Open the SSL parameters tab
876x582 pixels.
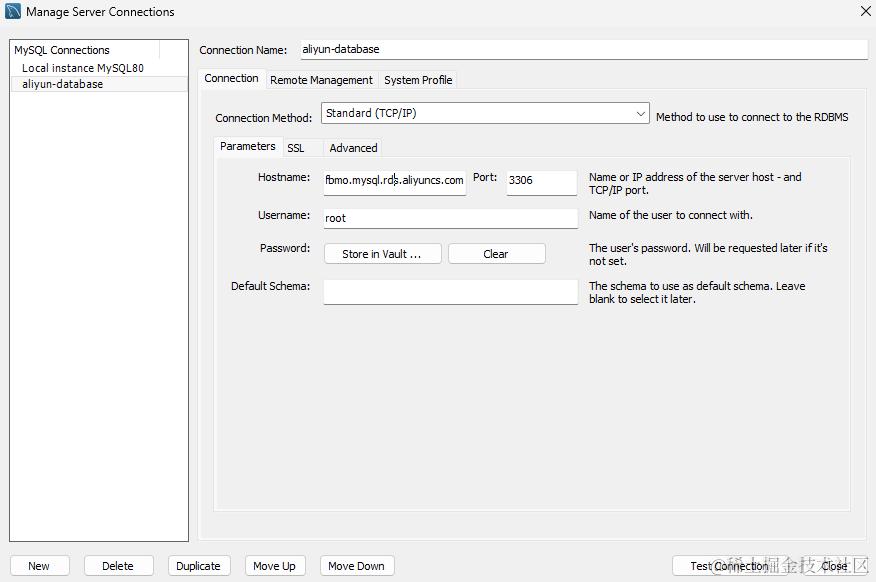tap(296, 148)
